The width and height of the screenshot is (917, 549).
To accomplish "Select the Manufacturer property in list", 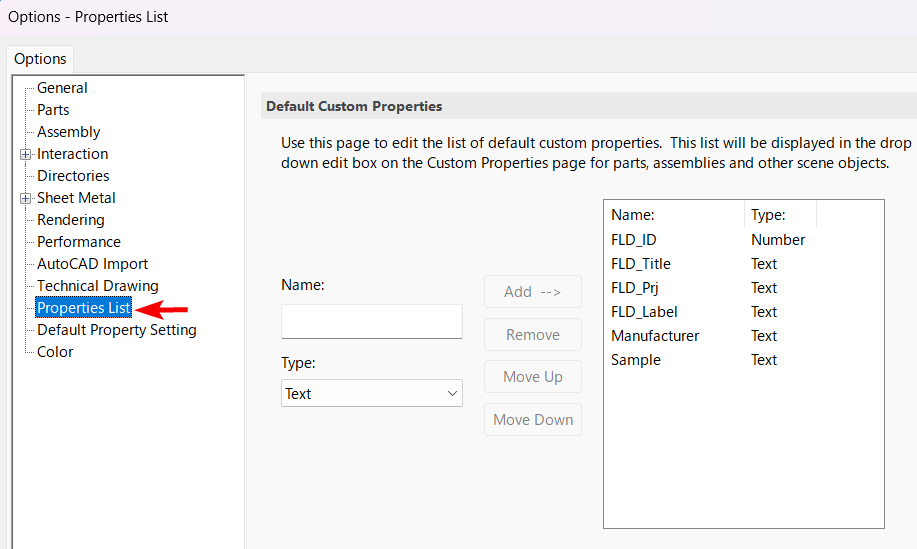I will pos(655,336).
